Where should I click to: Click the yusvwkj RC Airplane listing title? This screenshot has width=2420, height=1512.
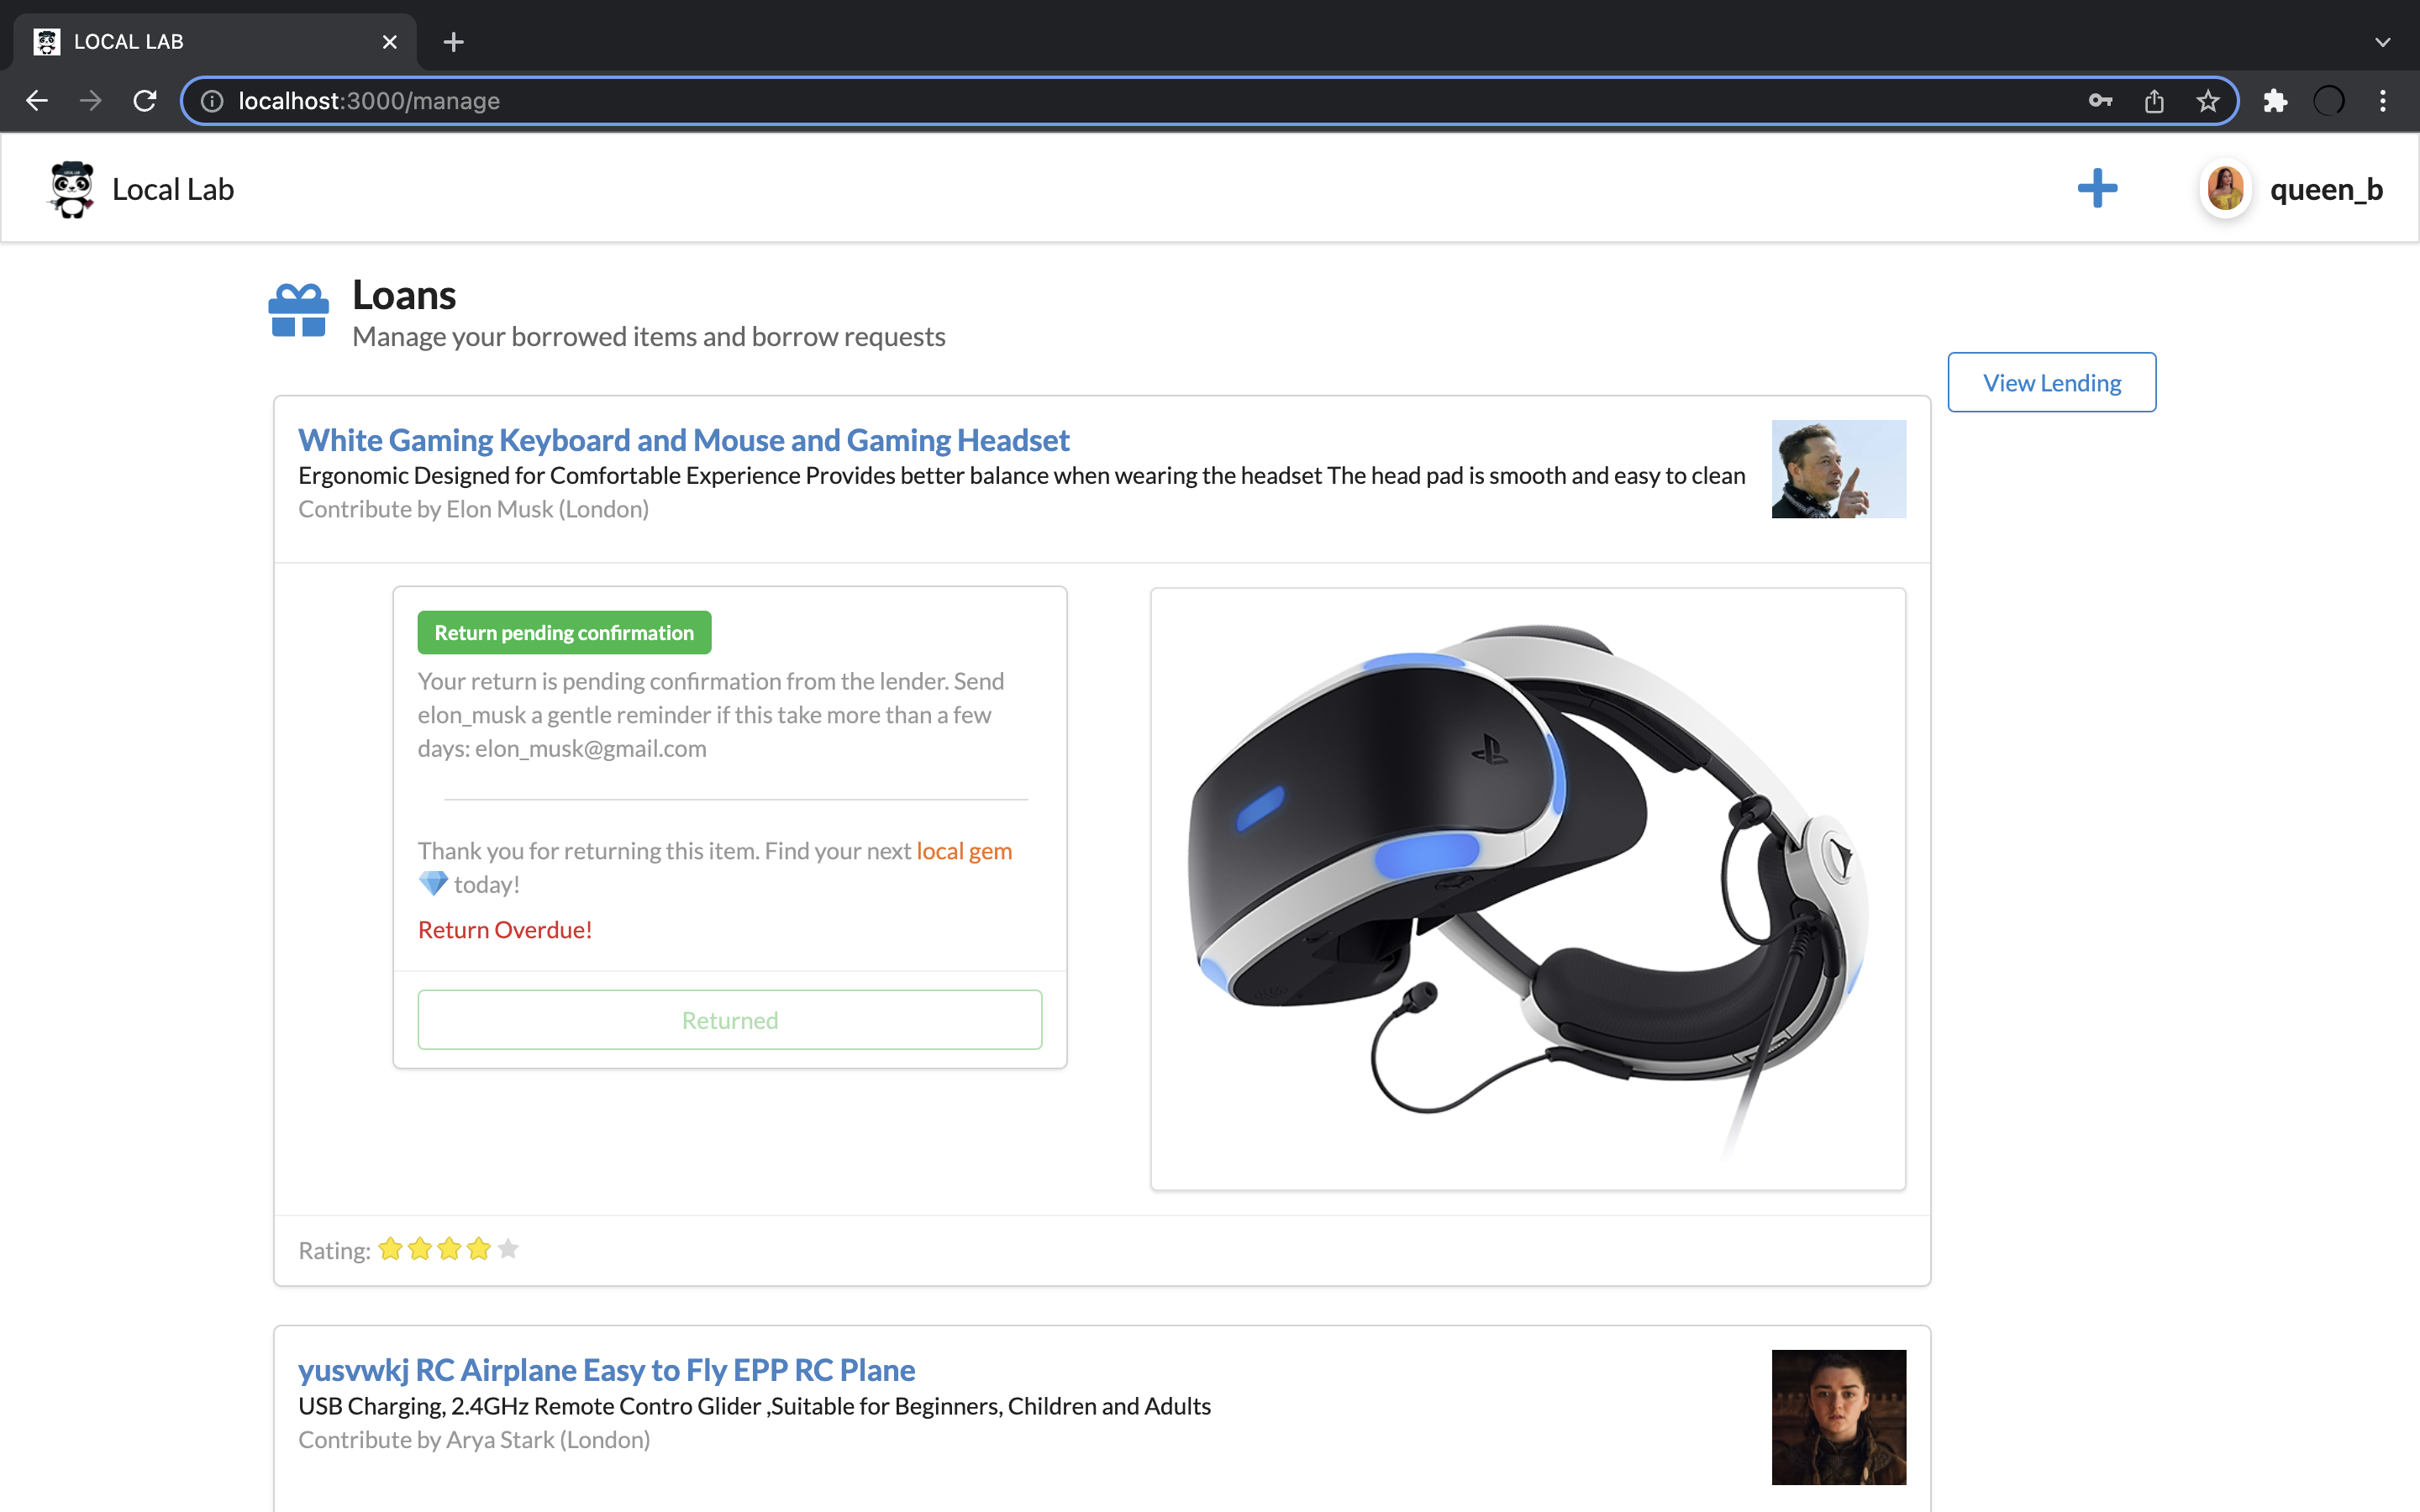[x=607, y=1368]
